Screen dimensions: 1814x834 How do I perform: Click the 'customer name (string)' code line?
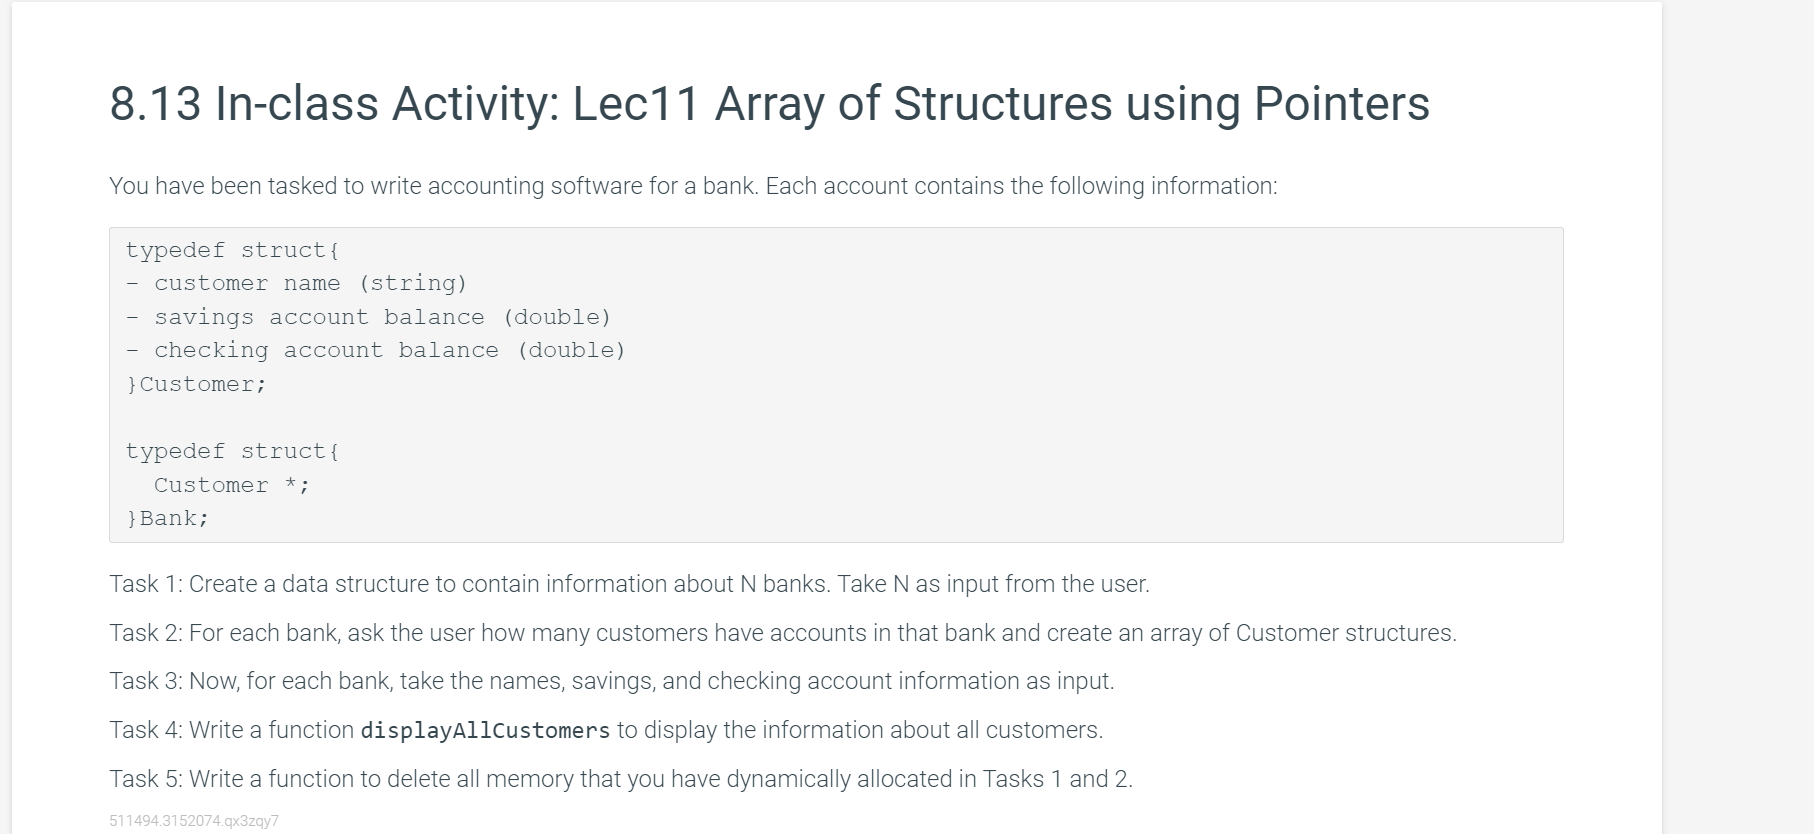click(296, 284)
